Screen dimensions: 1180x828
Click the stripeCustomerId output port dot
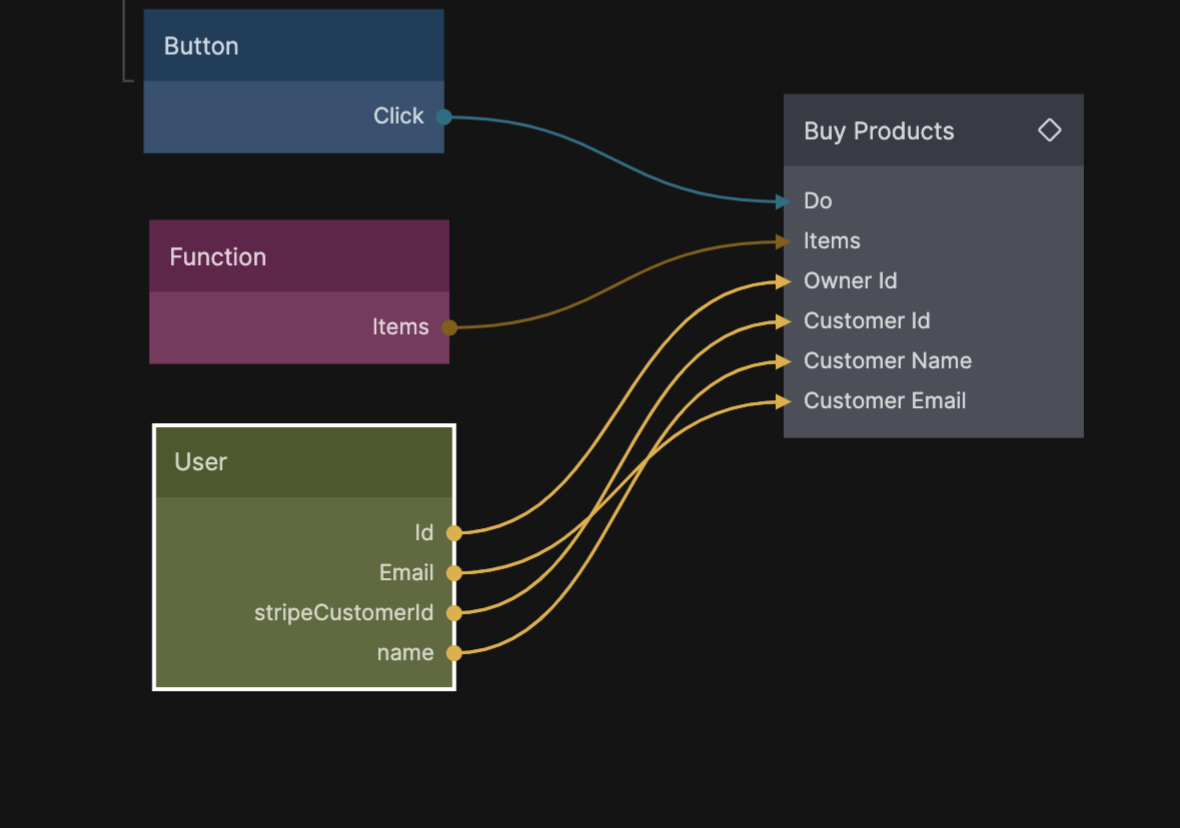pyautogui.click(x=454, y=613)
